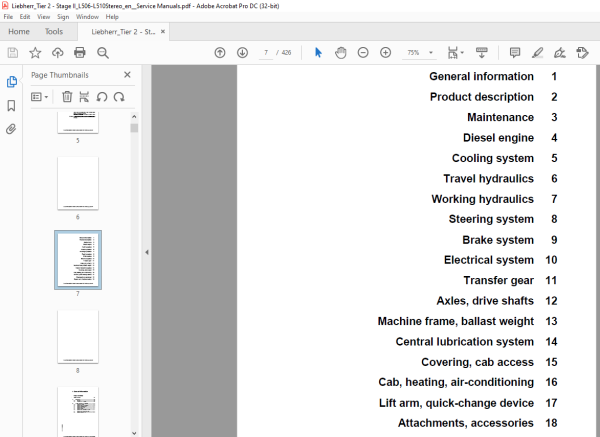Screen dimensions: 600x437
Task: Click the extract pages scissors icon
Action: [84, 97]
